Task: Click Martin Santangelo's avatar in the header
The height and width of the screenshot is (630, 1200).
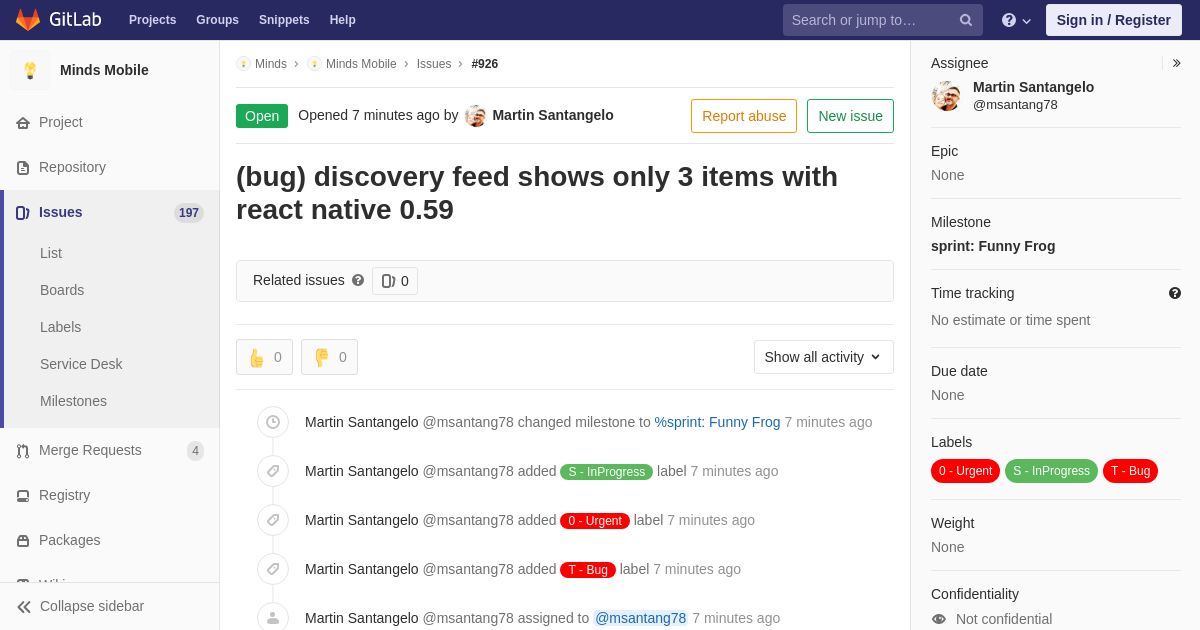Action: pyautogui.click(x=476, y=116)
